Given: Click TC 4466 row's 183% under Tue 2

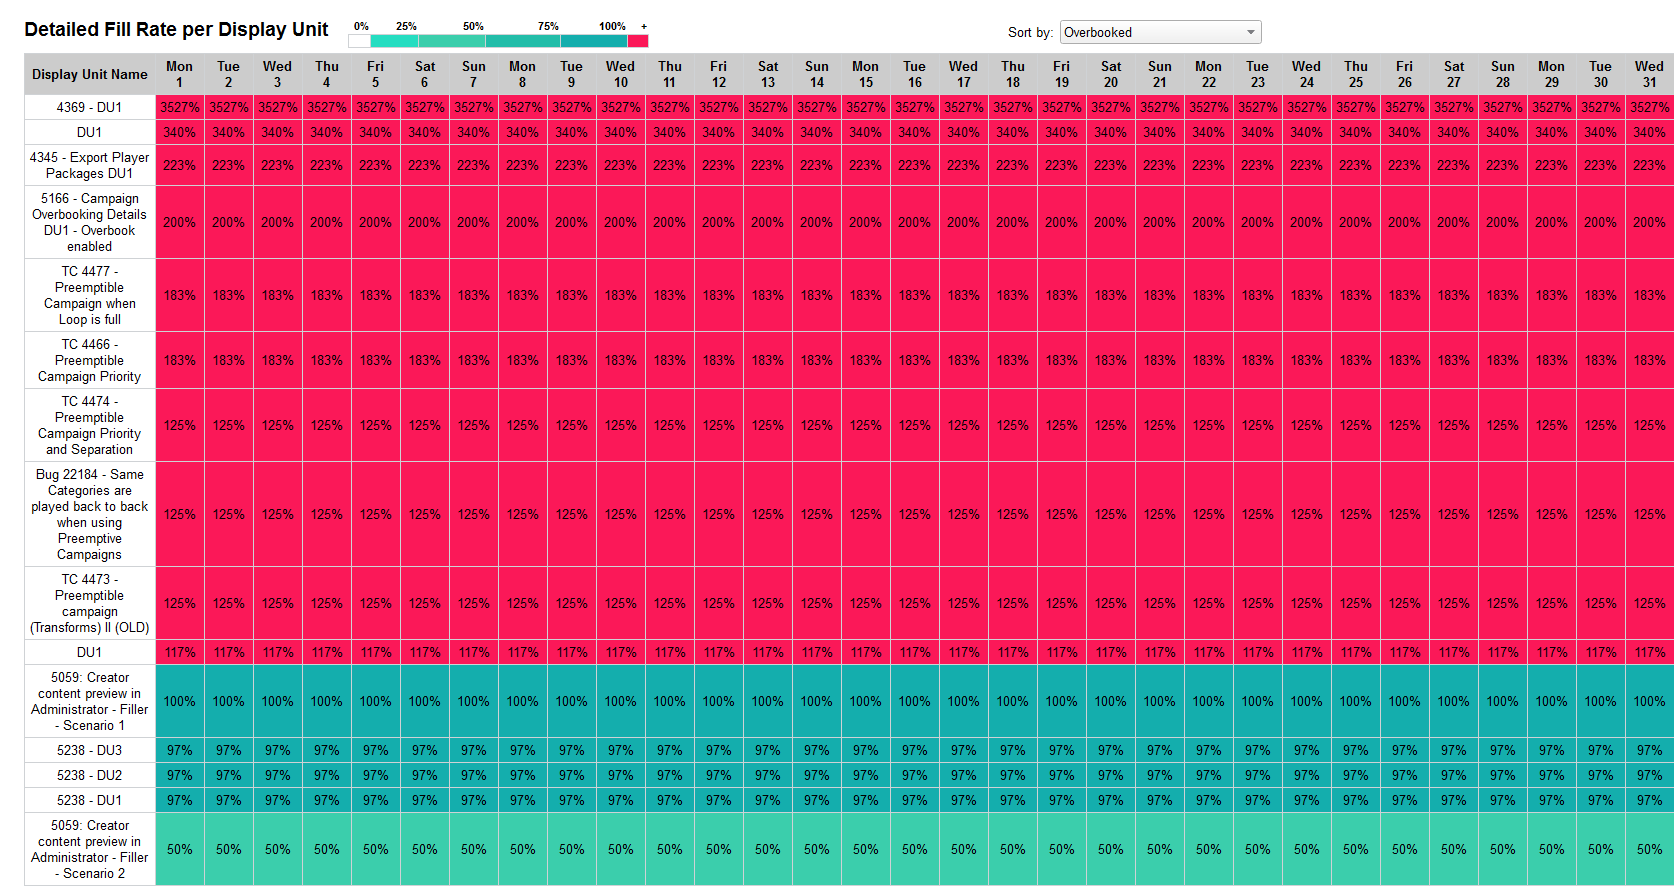Looking at the screenshot, I should pos(229,360).
